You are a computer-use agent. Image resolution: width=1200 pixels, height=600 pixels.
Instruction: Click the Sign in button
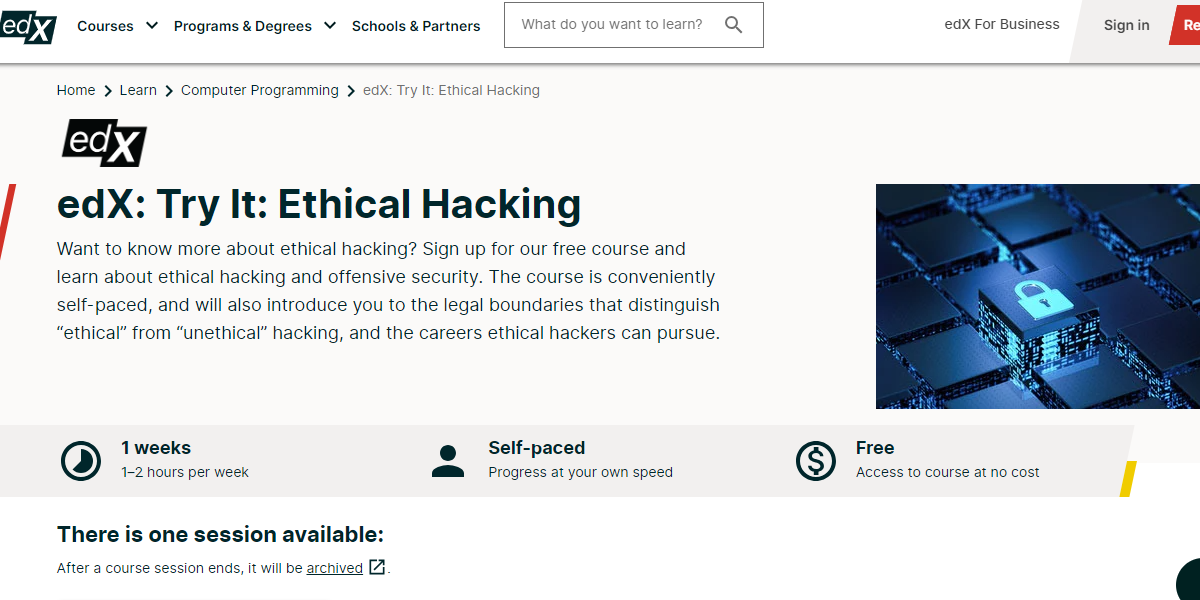pyautogui.click(x=1126, y=24)
